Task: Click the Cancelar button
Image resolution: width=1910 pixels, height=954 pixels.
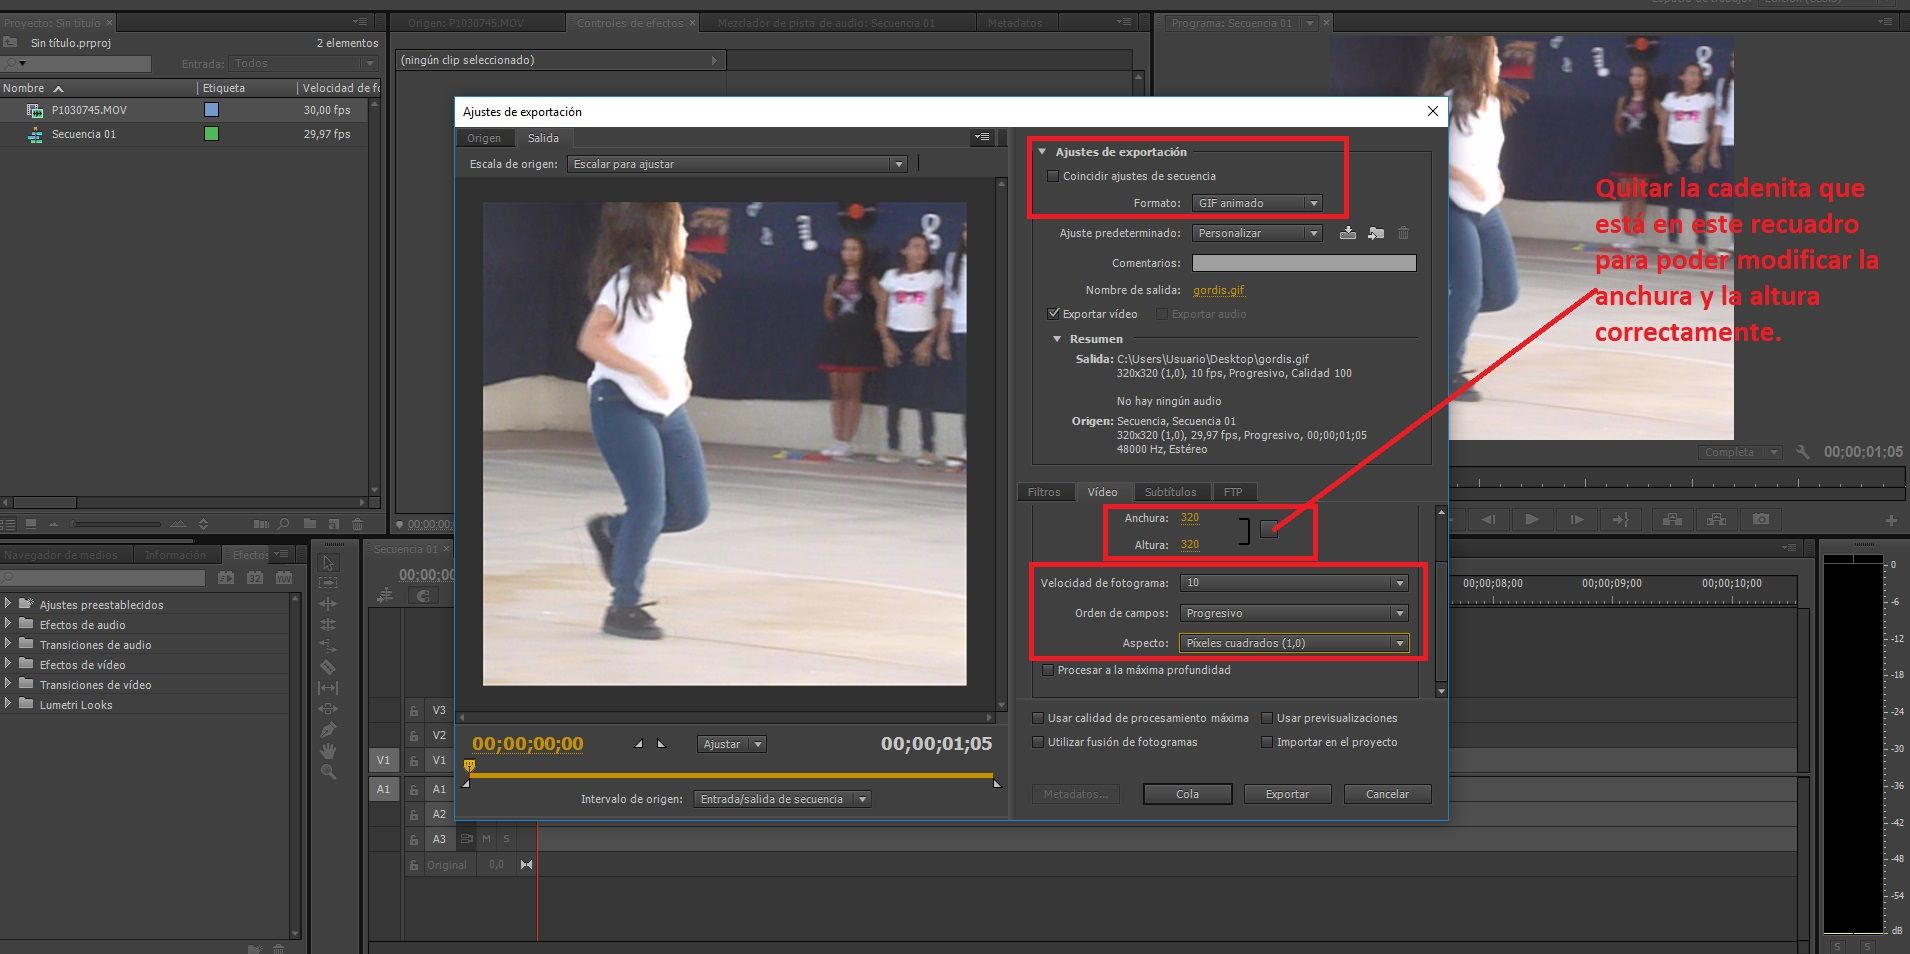Action: coord(1387,794)
